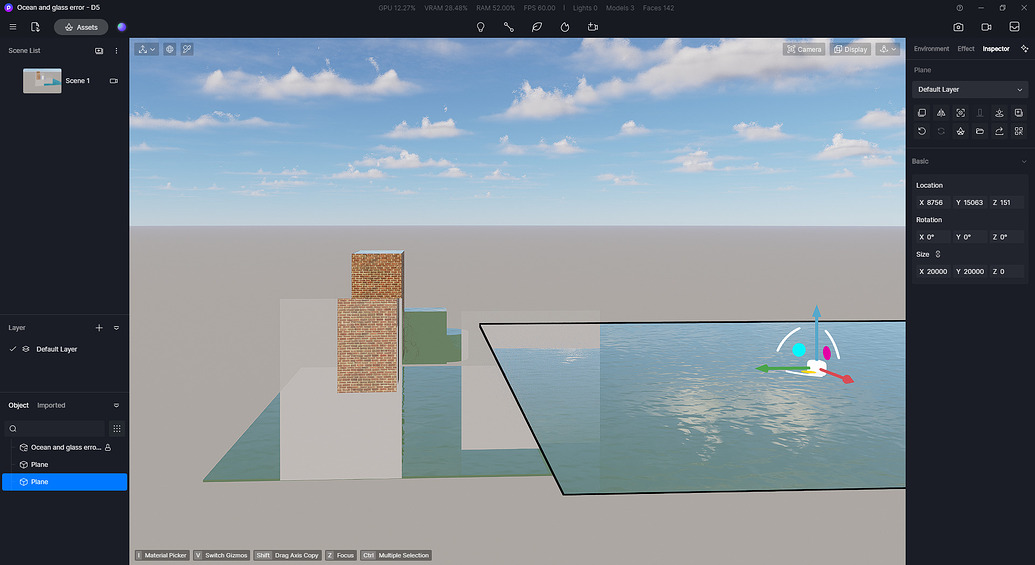Select the Ocean and glass error model row
Screen dimensions: 1035x565
click(x=65, y=448)
